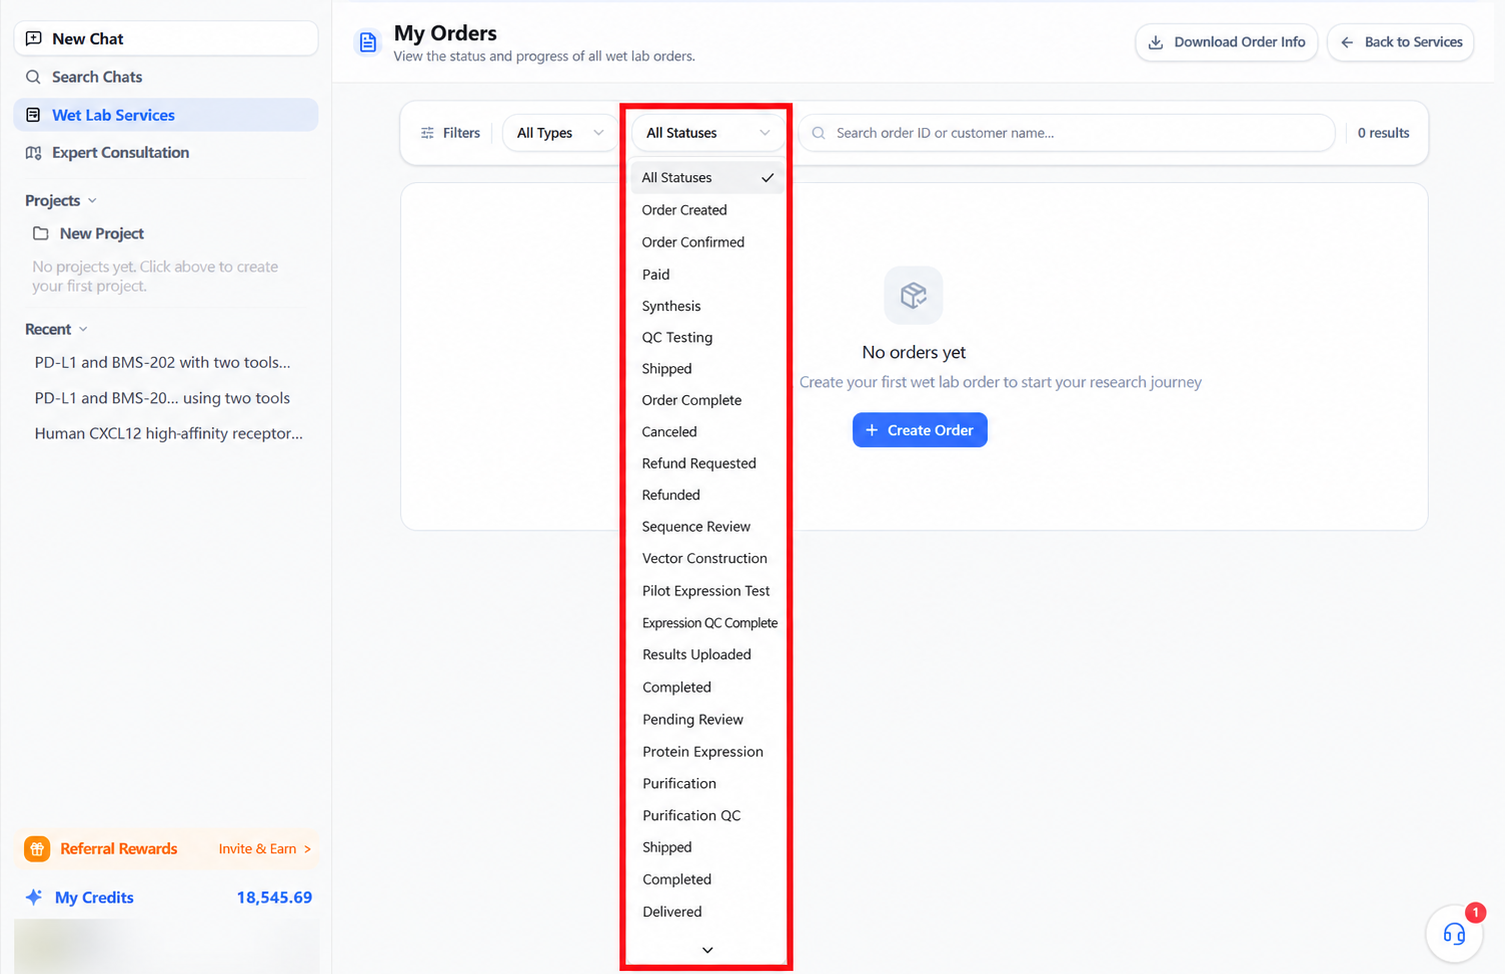Click Back to Services button

[x=1401, y=42]
